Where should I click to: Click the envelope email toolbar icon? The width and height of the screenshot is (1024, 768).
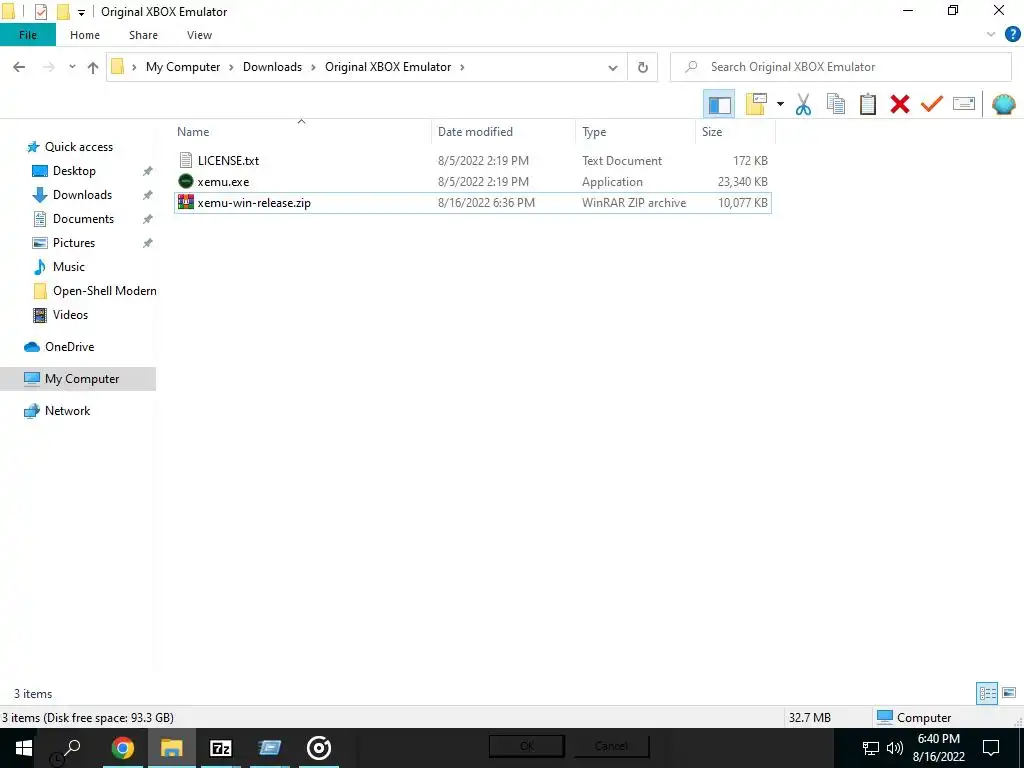click(x=963, y=104)
